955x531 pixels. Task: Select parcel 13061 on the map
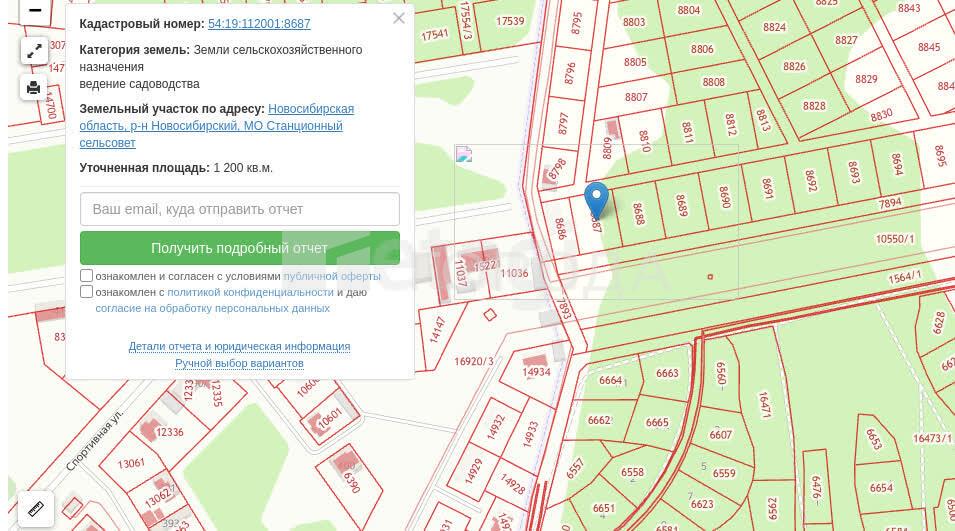coord(131,463)
